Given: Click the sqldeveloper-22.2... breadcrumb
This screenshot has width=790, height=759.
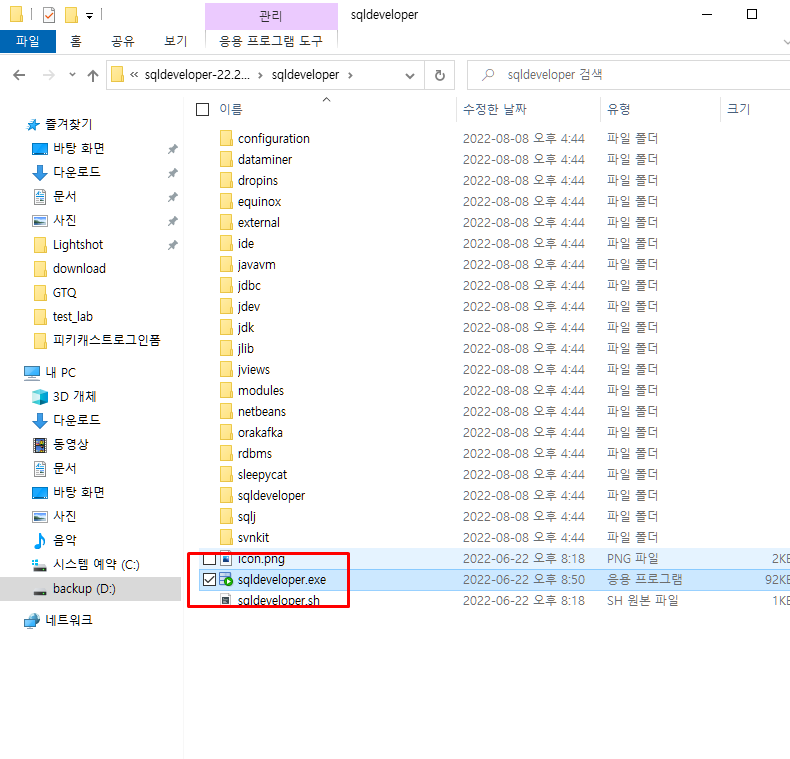Looking at the screenshot, I should coord(197,75).
